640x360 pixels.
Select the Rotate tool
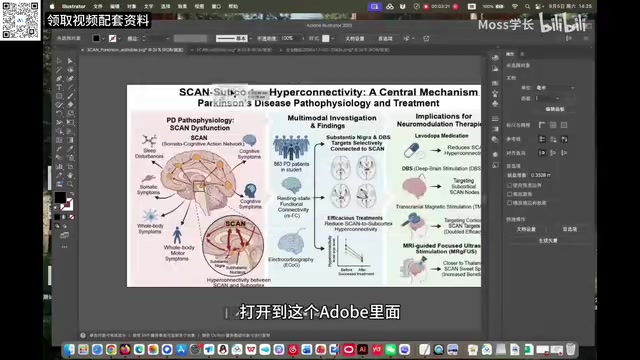pos(59,113)
